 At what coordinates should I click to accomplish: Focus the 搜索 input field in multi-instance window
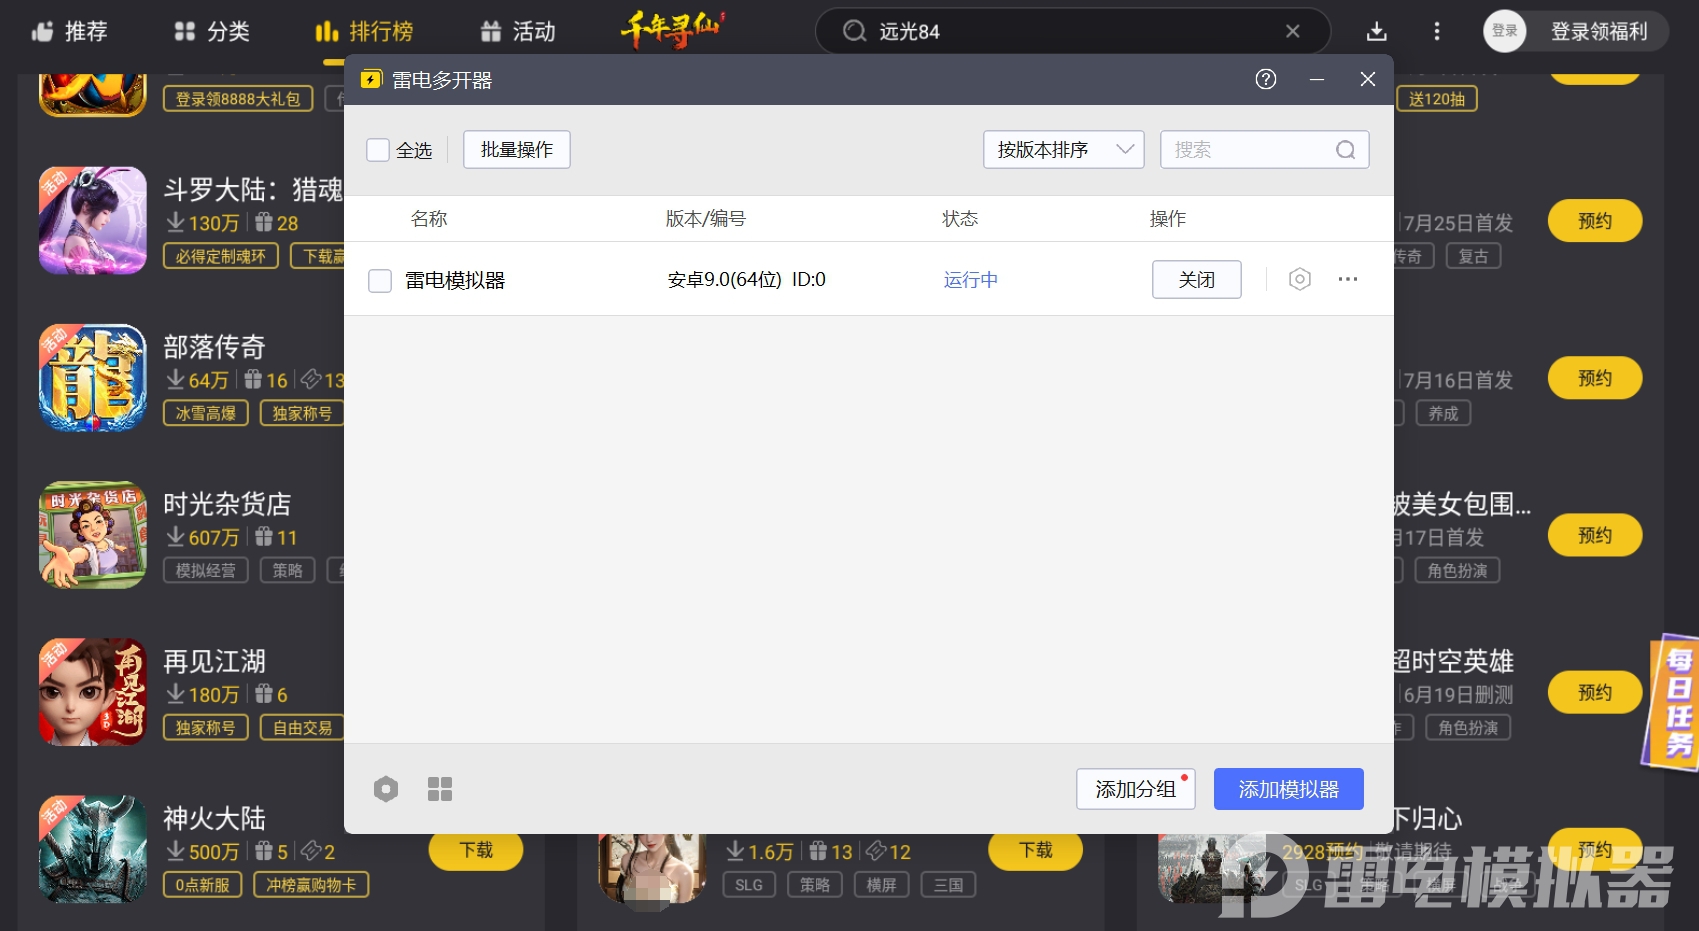pyautogui.click(x=1250, y=150)
